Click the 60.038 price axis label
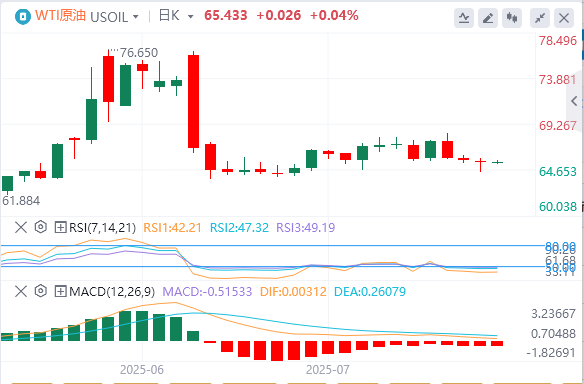Viewport: 584px width, 384px height. (x=558, y=206)
